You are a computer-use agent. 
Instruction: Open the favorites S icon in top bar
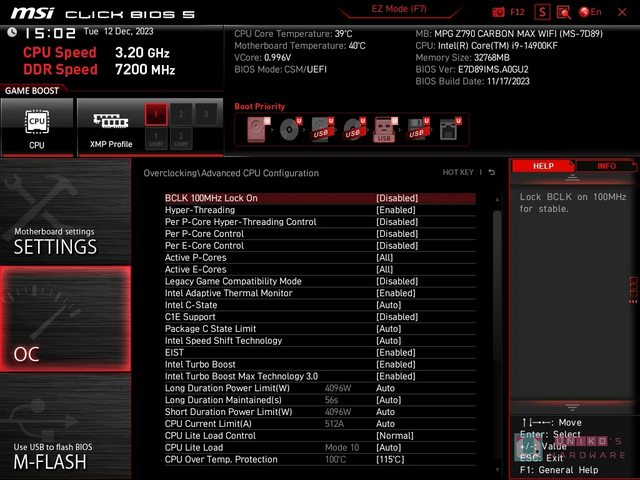(x=542, y=12)
